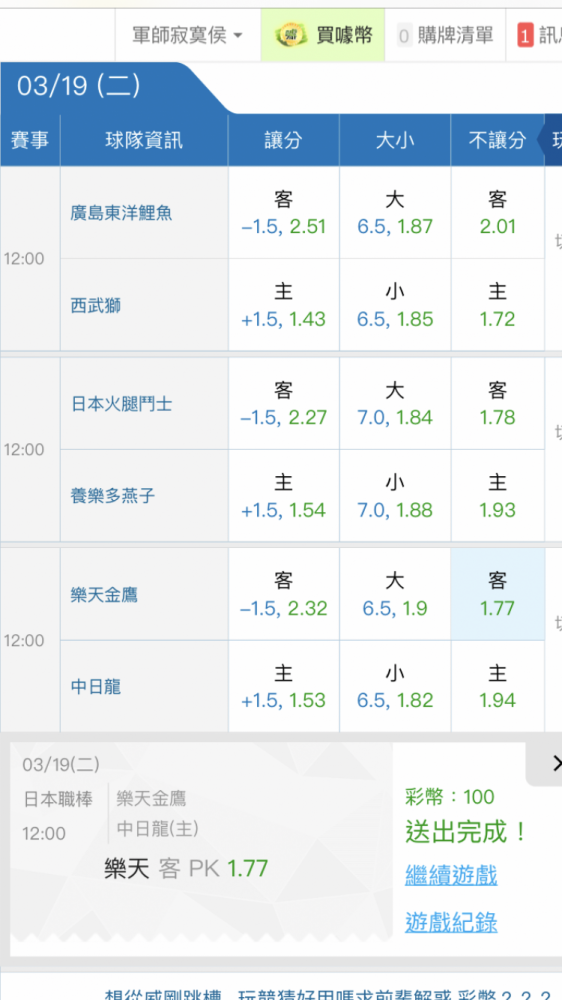Viewport: 562px width, 1000px height.
Task: Click the 買噱幣 coin icon
Action: coord(291,35)
